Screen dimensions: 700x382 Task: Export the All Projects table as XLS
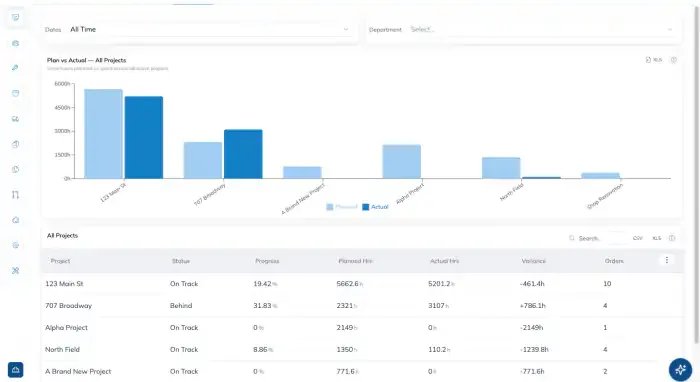657,238
